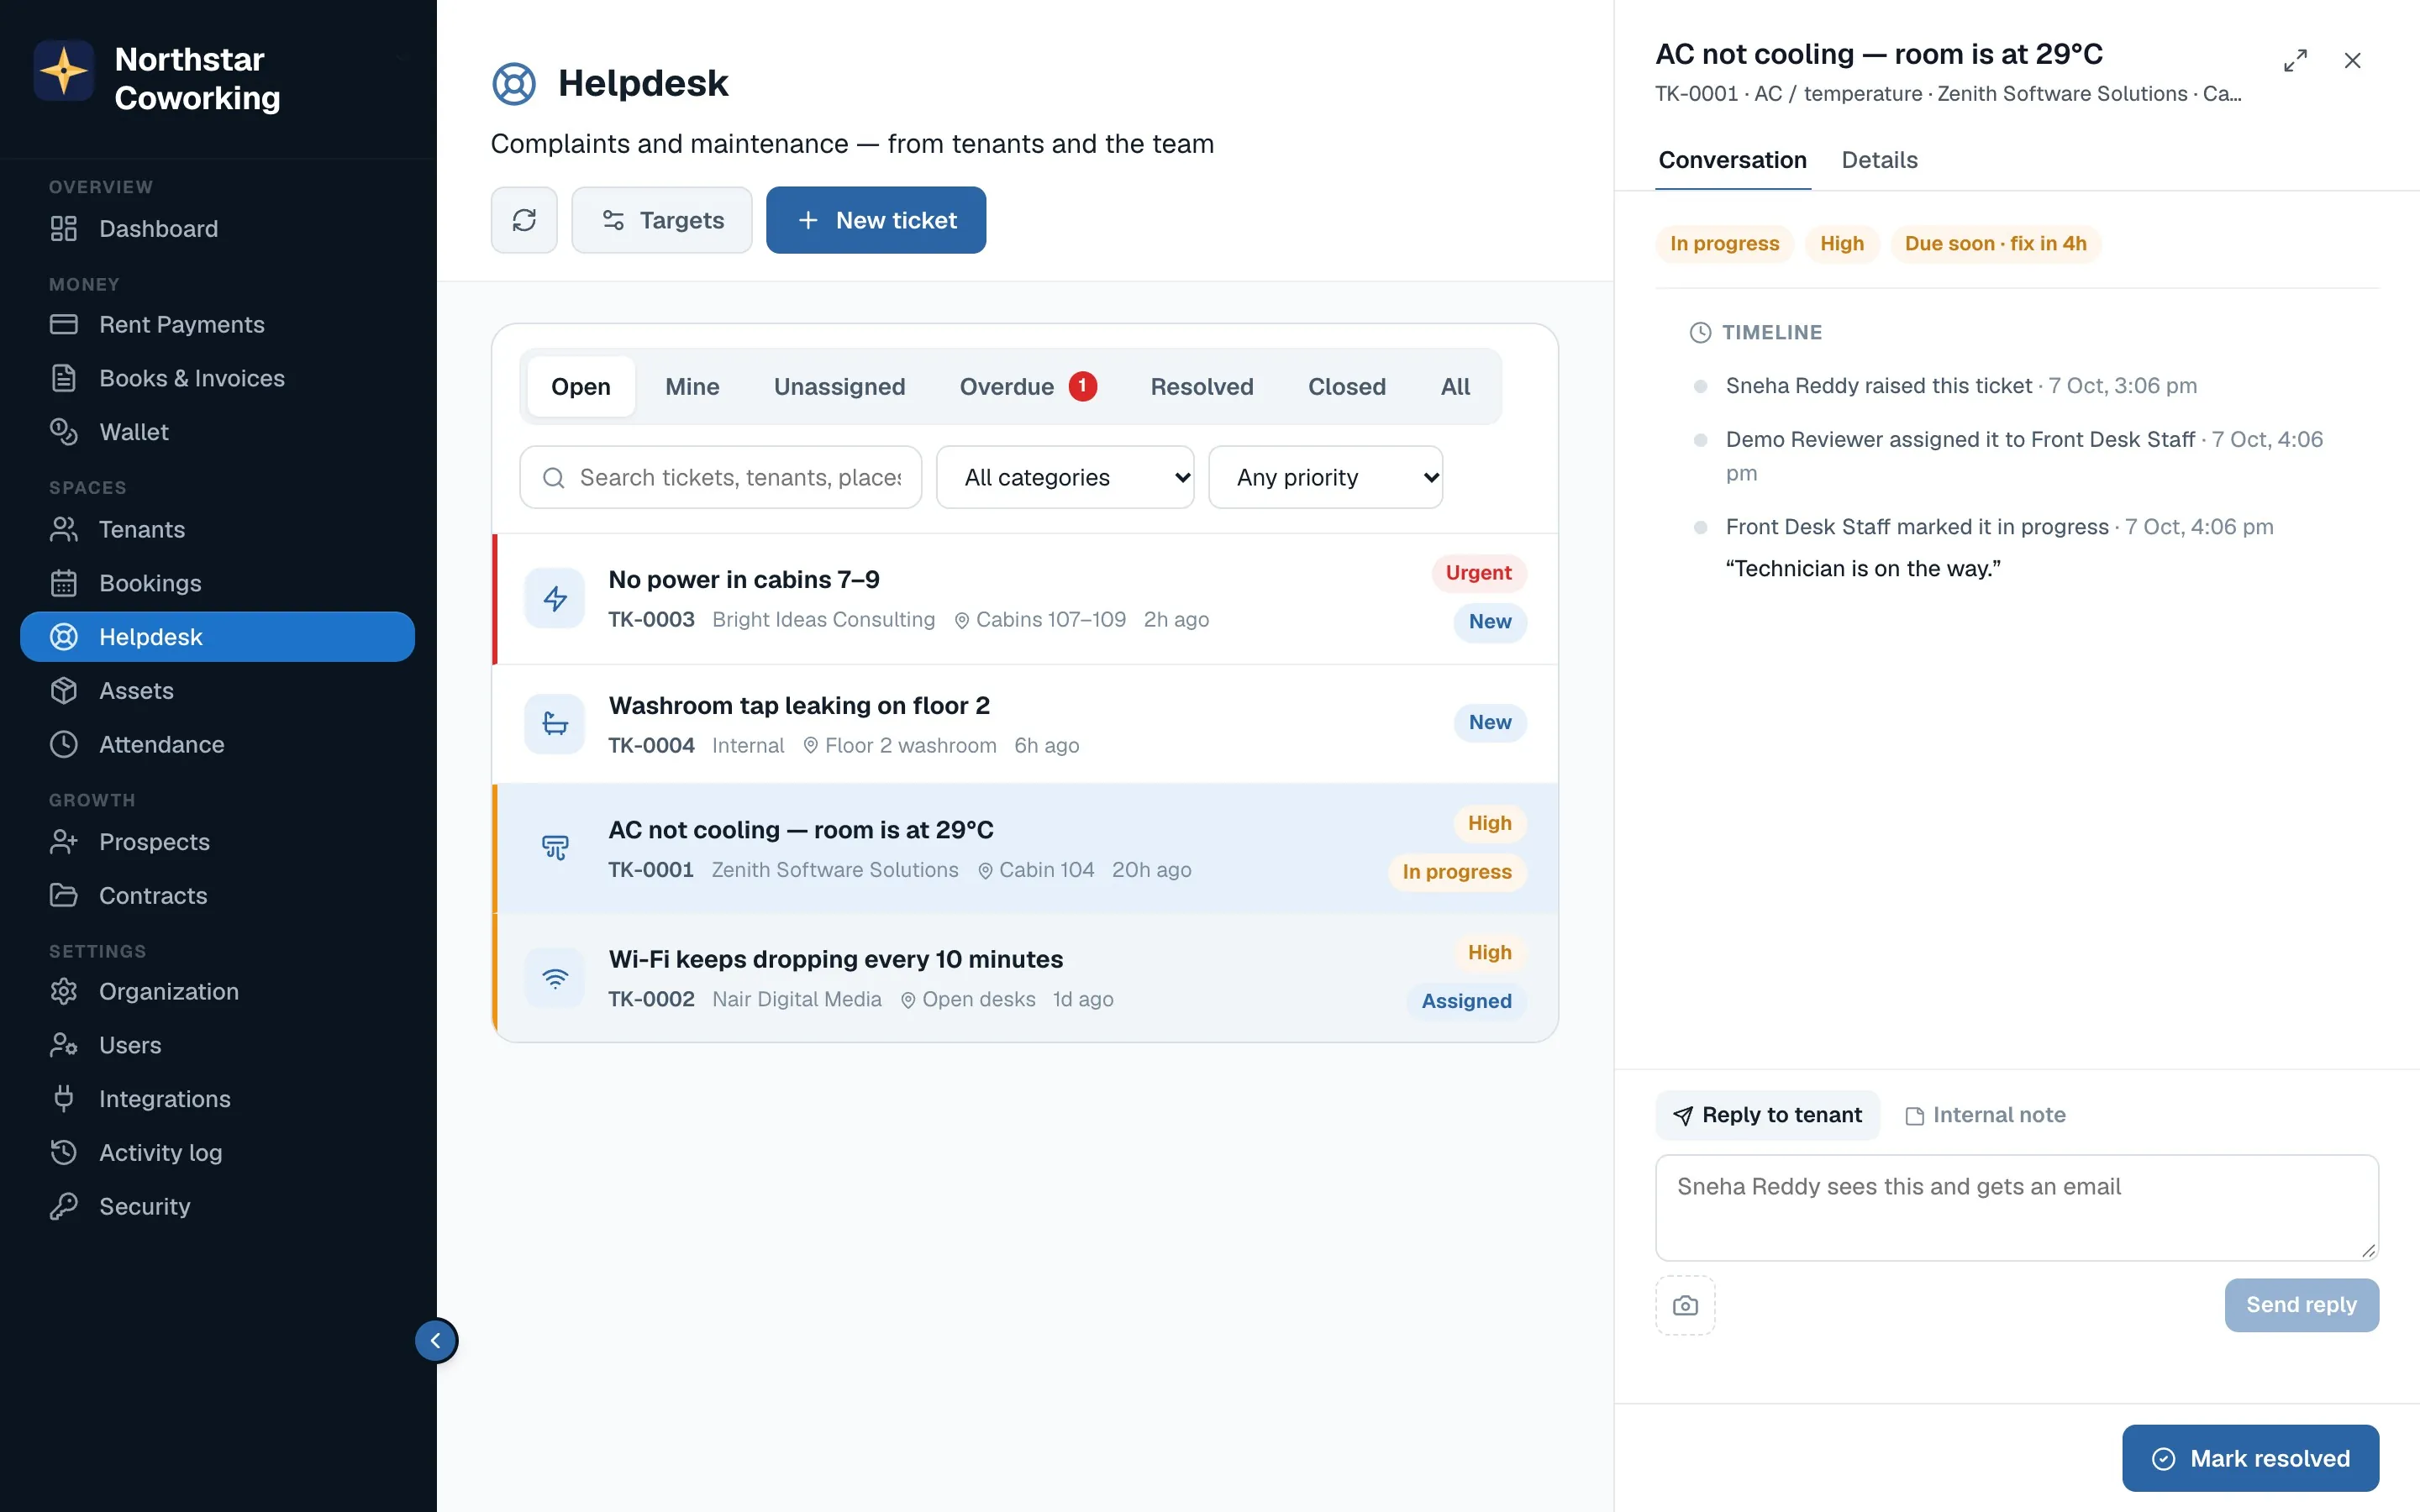Click the Send reply button

[2302, 1305]
